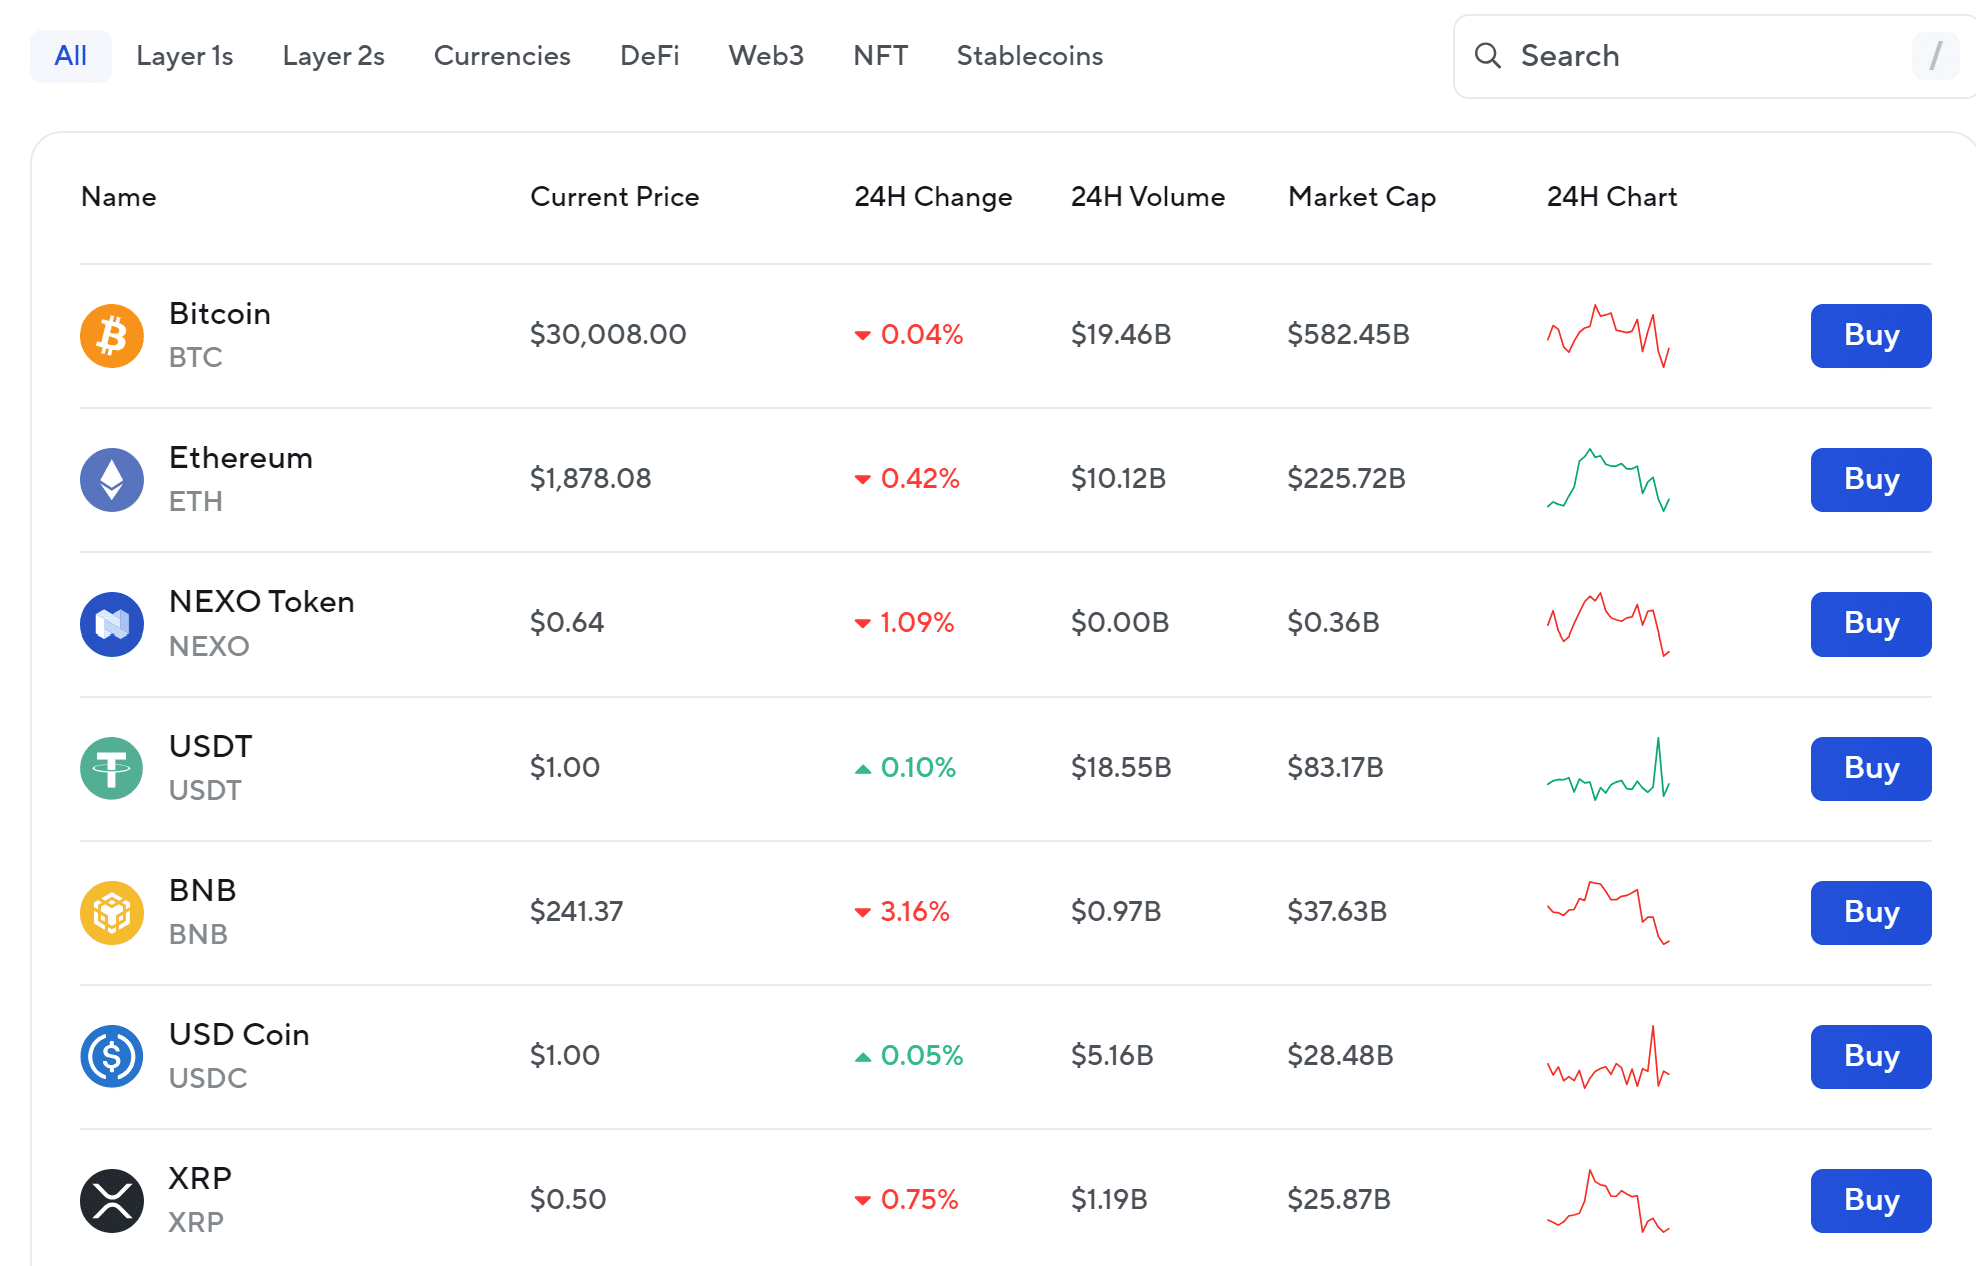Open the USD Coin name link

coord(239,1034)
